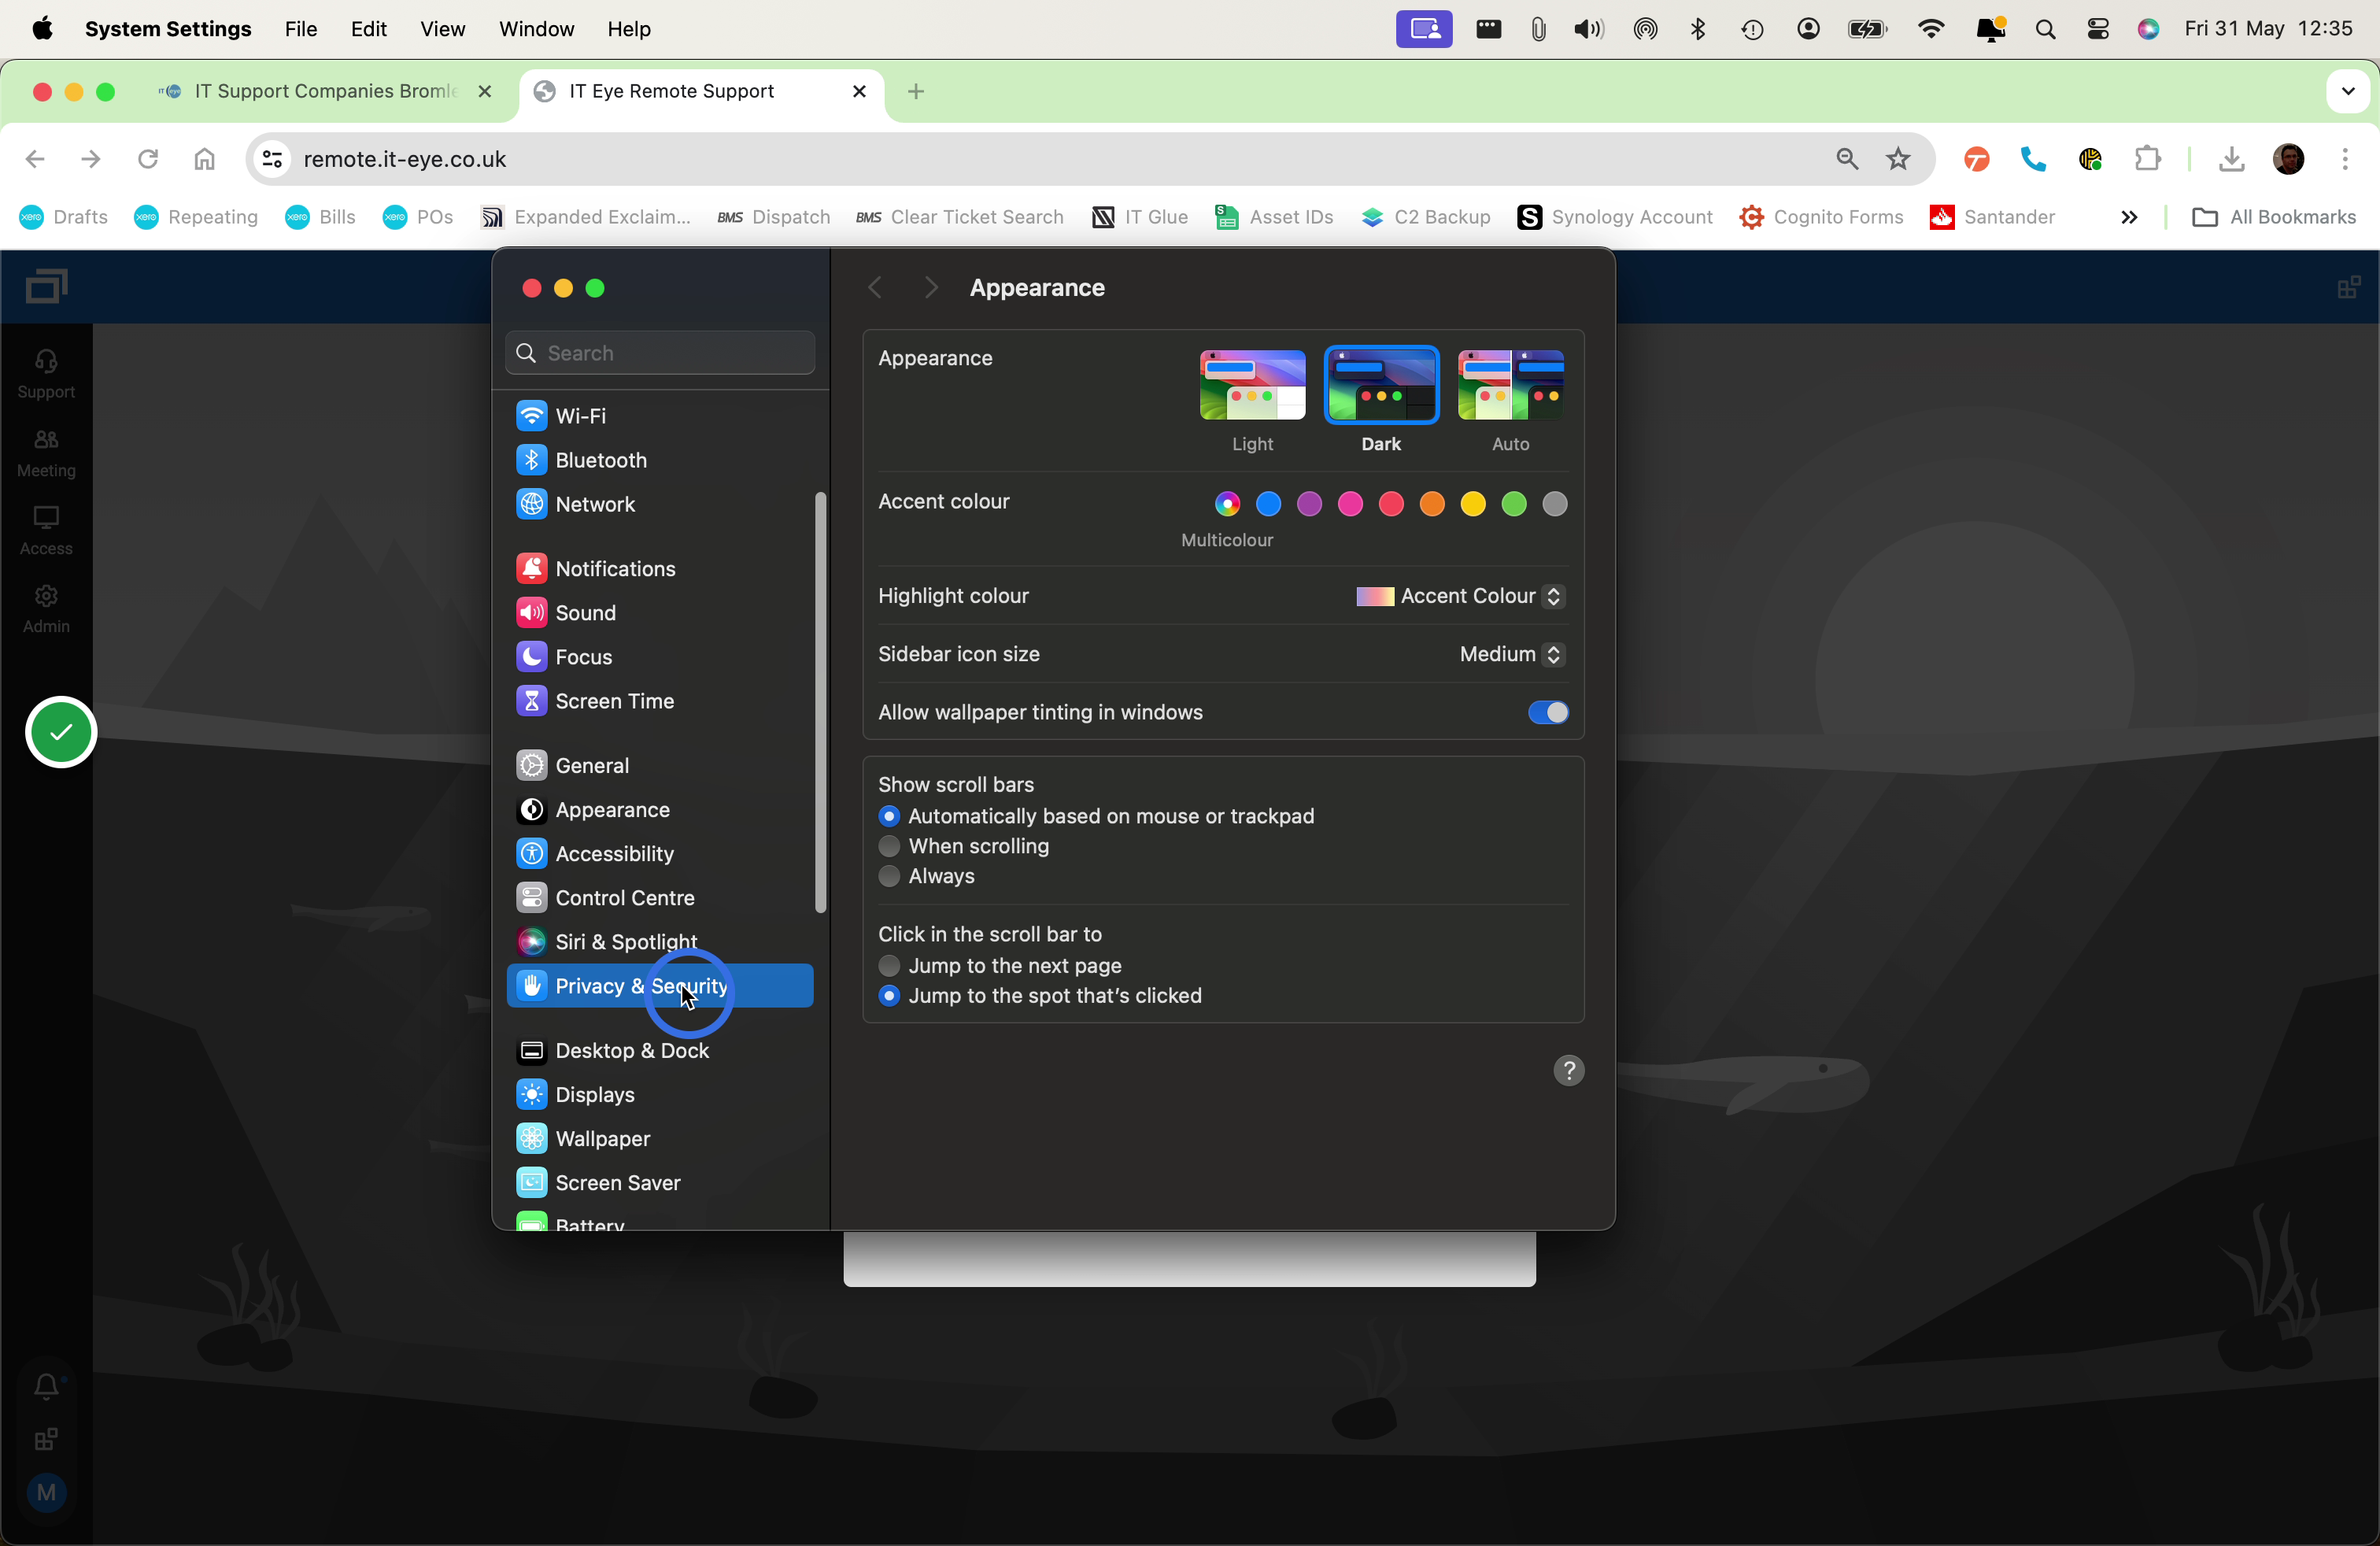Click the help question mark button
Screen dimensions: 2380x1546
pyautogui.click(x=1568, y=1070)
